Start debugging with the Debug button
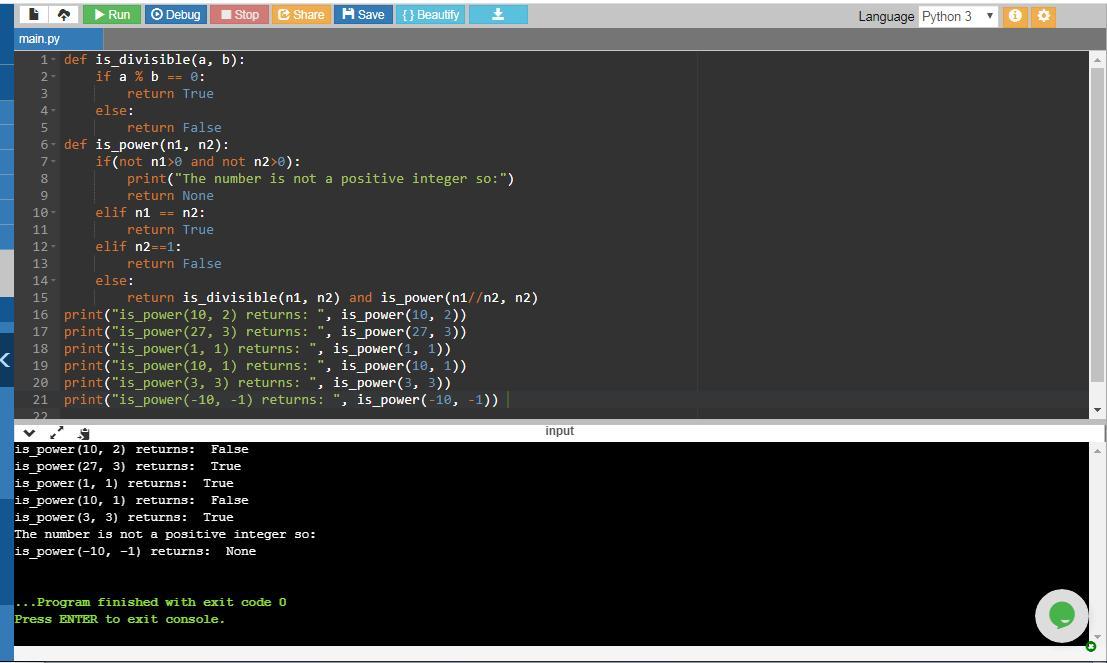 tap(175, 15)
